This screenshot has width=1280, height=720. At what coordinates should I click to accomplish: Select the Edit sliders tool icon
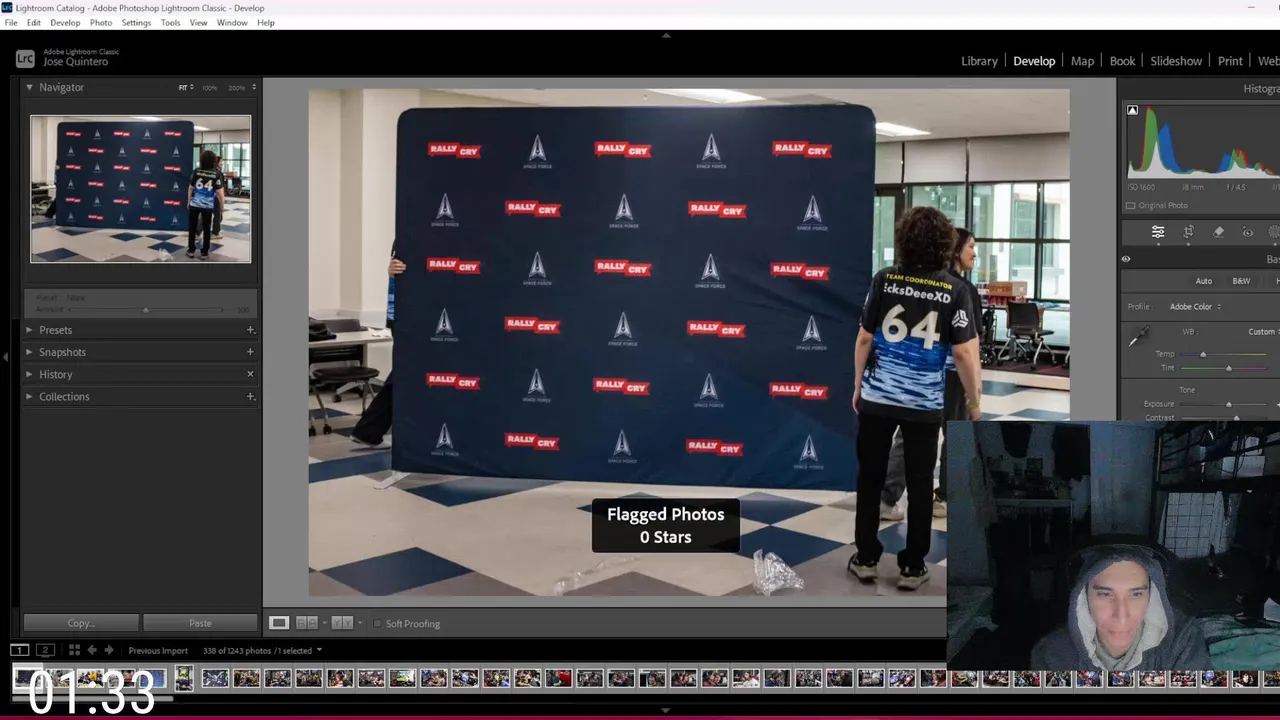tap(1158, 232)
